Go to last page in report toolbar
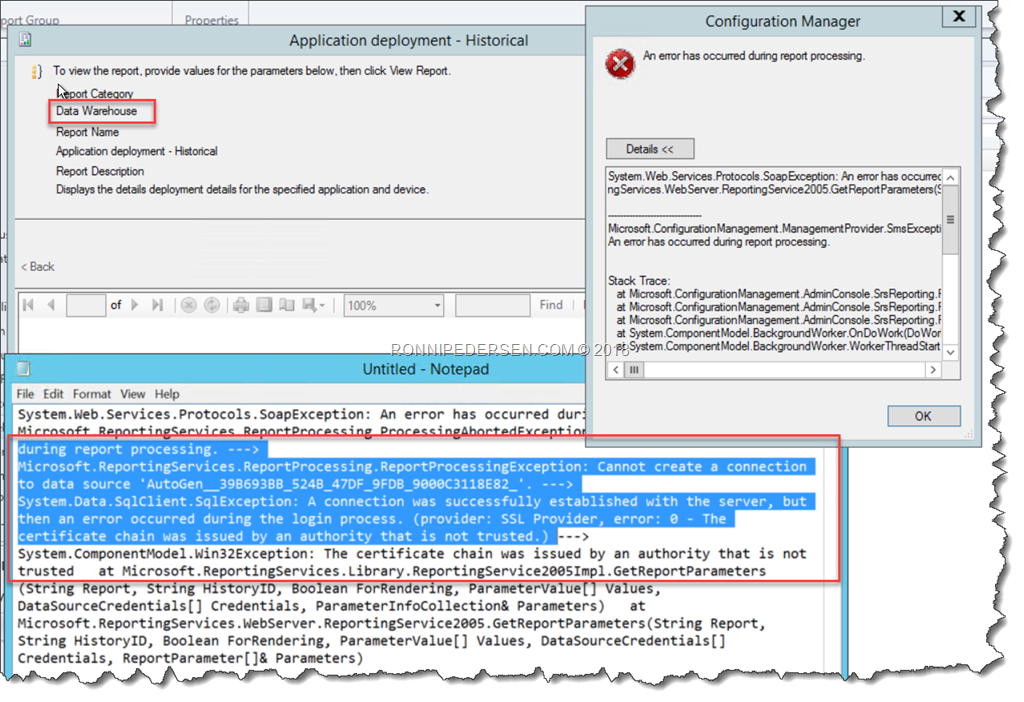 (157, 305)
